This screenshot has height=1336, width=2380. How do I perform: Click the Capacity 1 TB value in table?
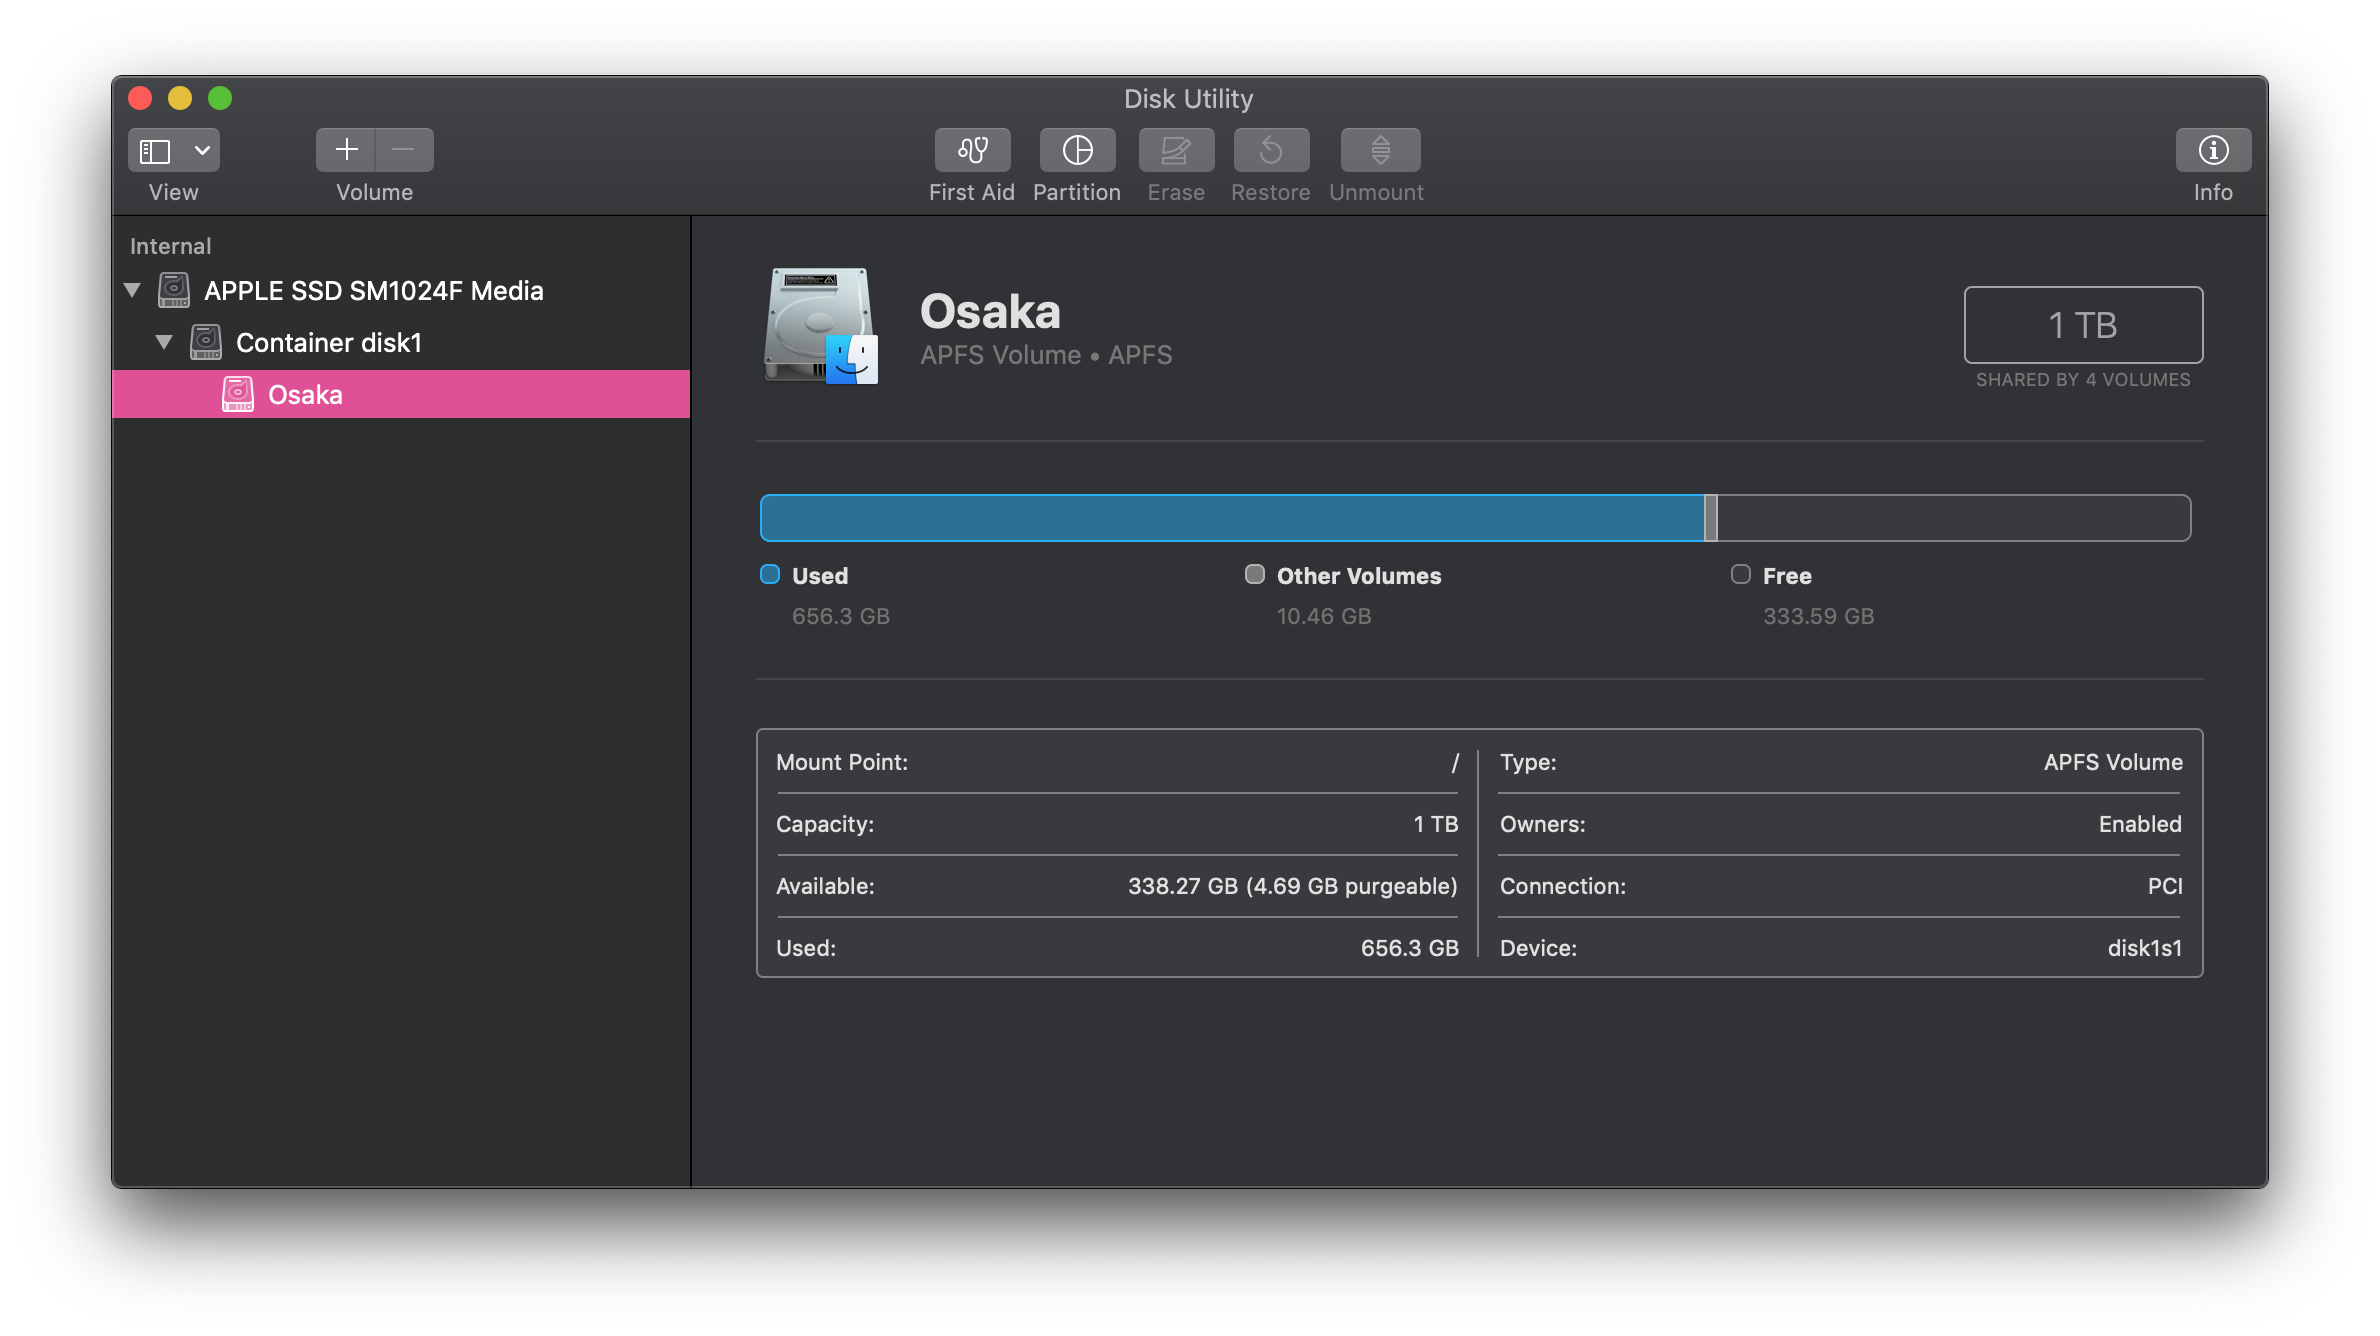(1436, 824)
